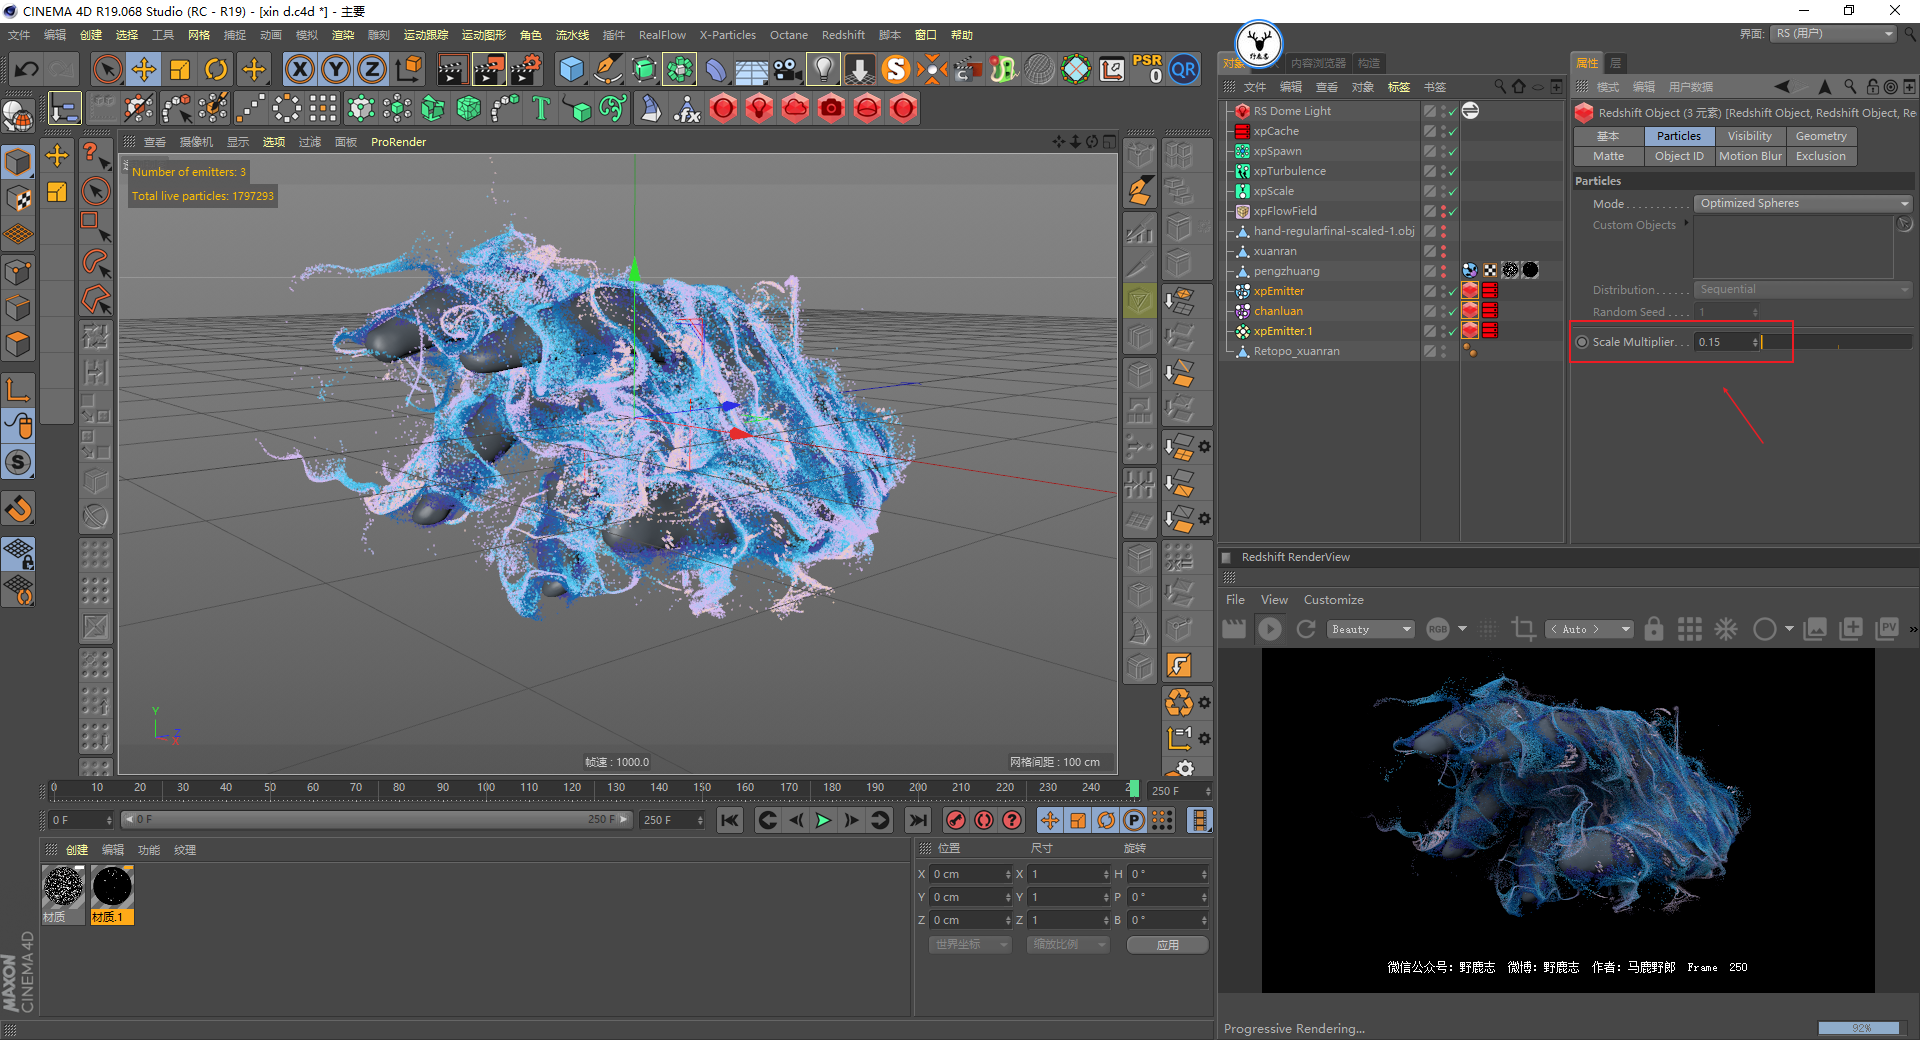This screenshot has height=1040, width=1920.
Task: Toggle the green enable check for xpCache
Action: coord(1452,131)
